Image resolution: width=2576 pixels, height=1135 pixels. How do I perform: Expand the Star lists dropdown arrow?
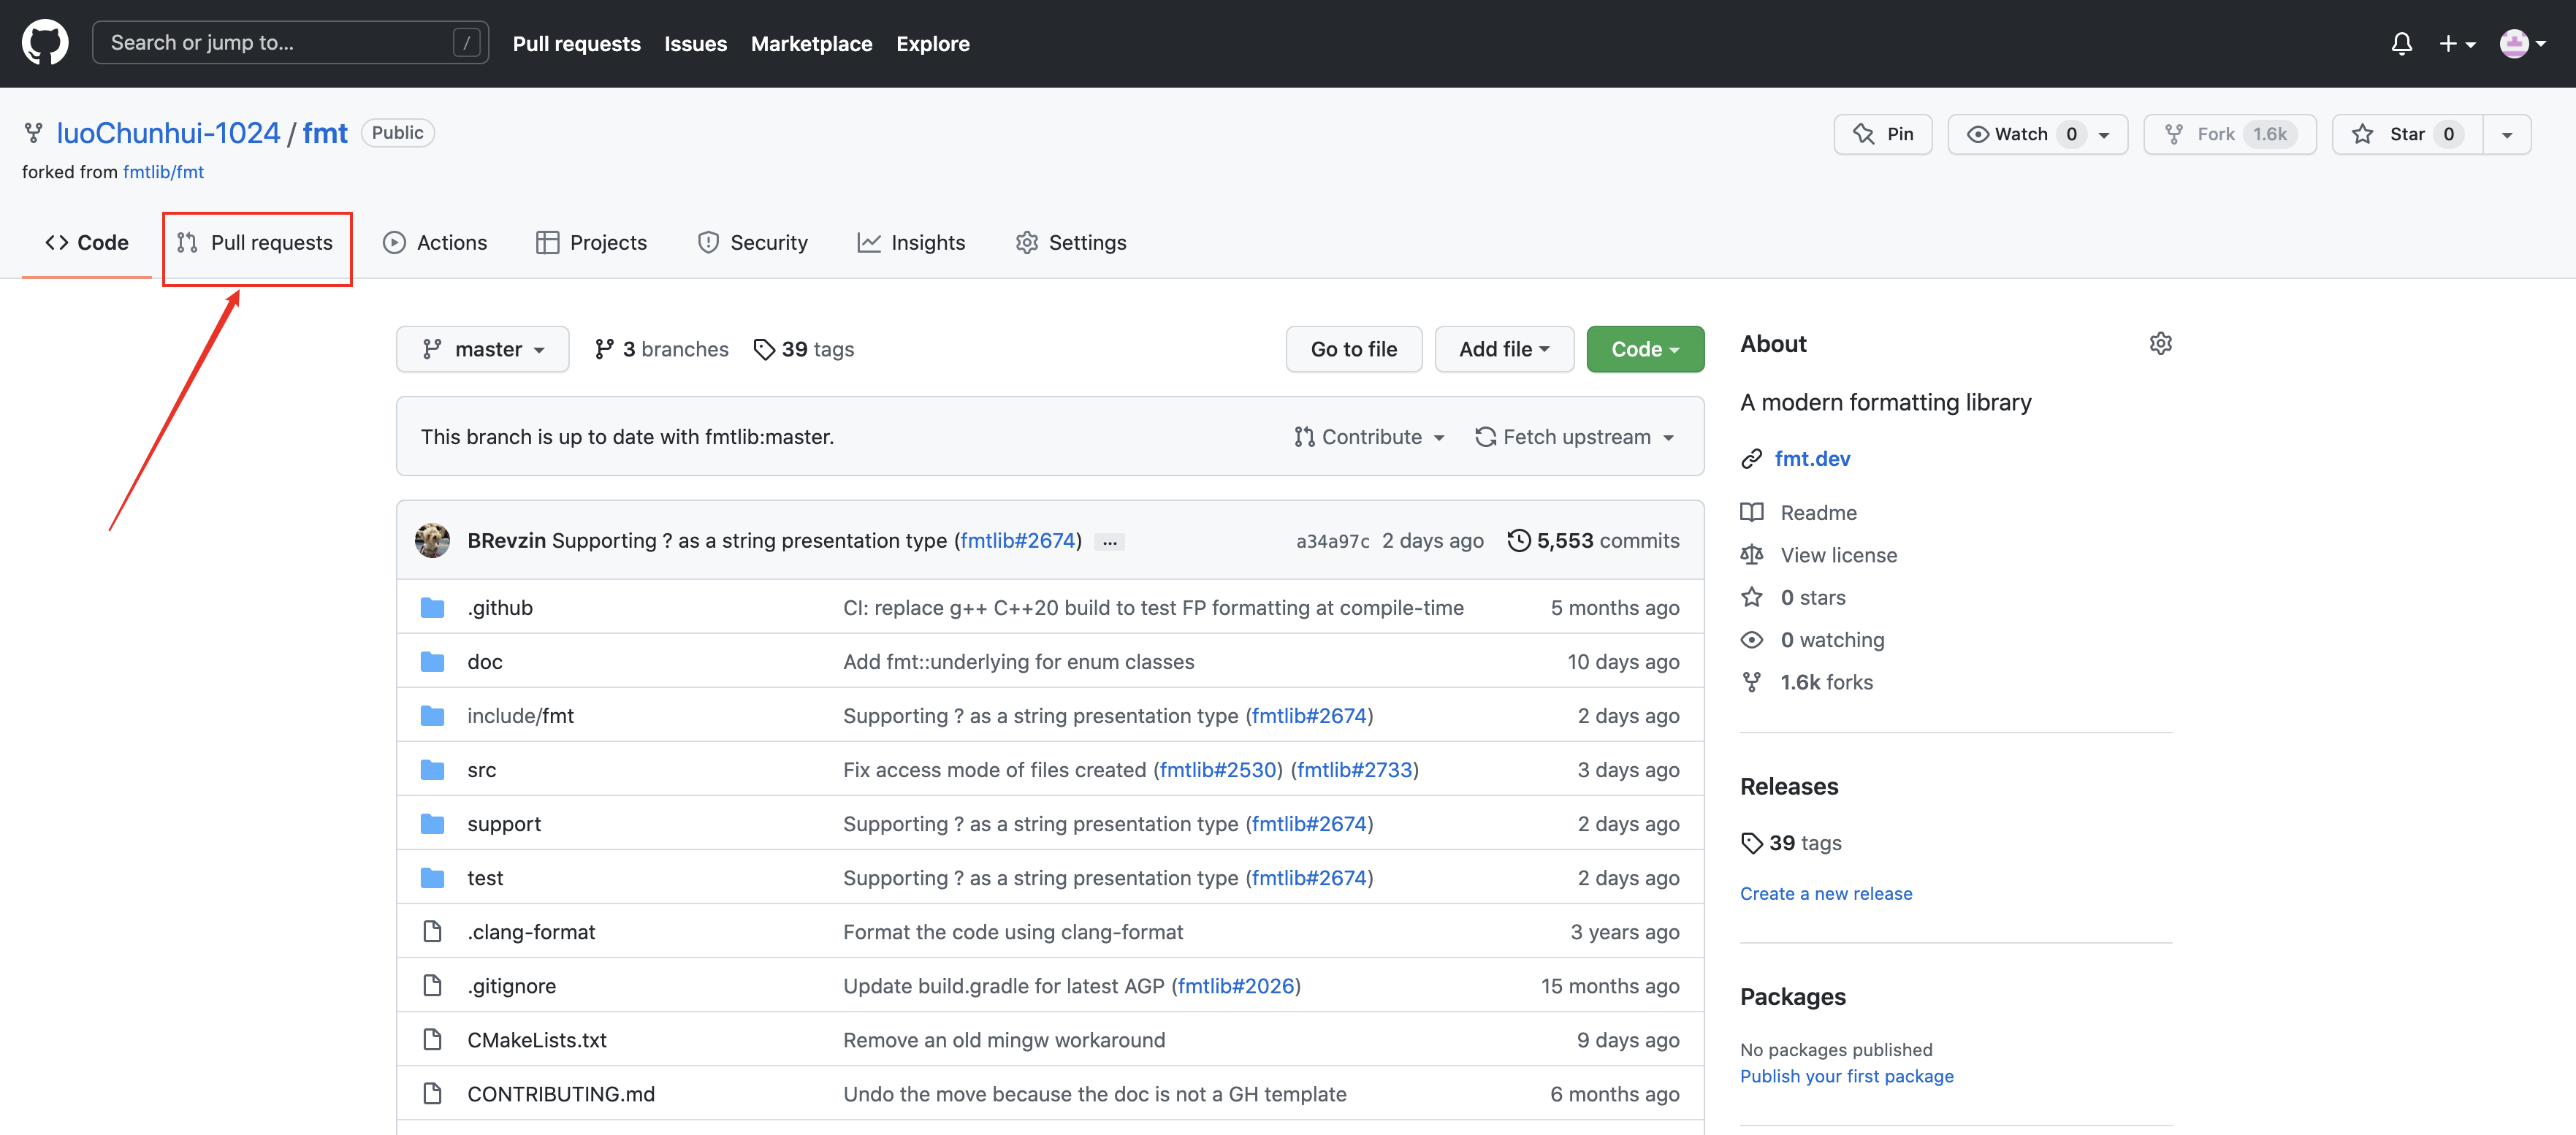(2507, 135)
